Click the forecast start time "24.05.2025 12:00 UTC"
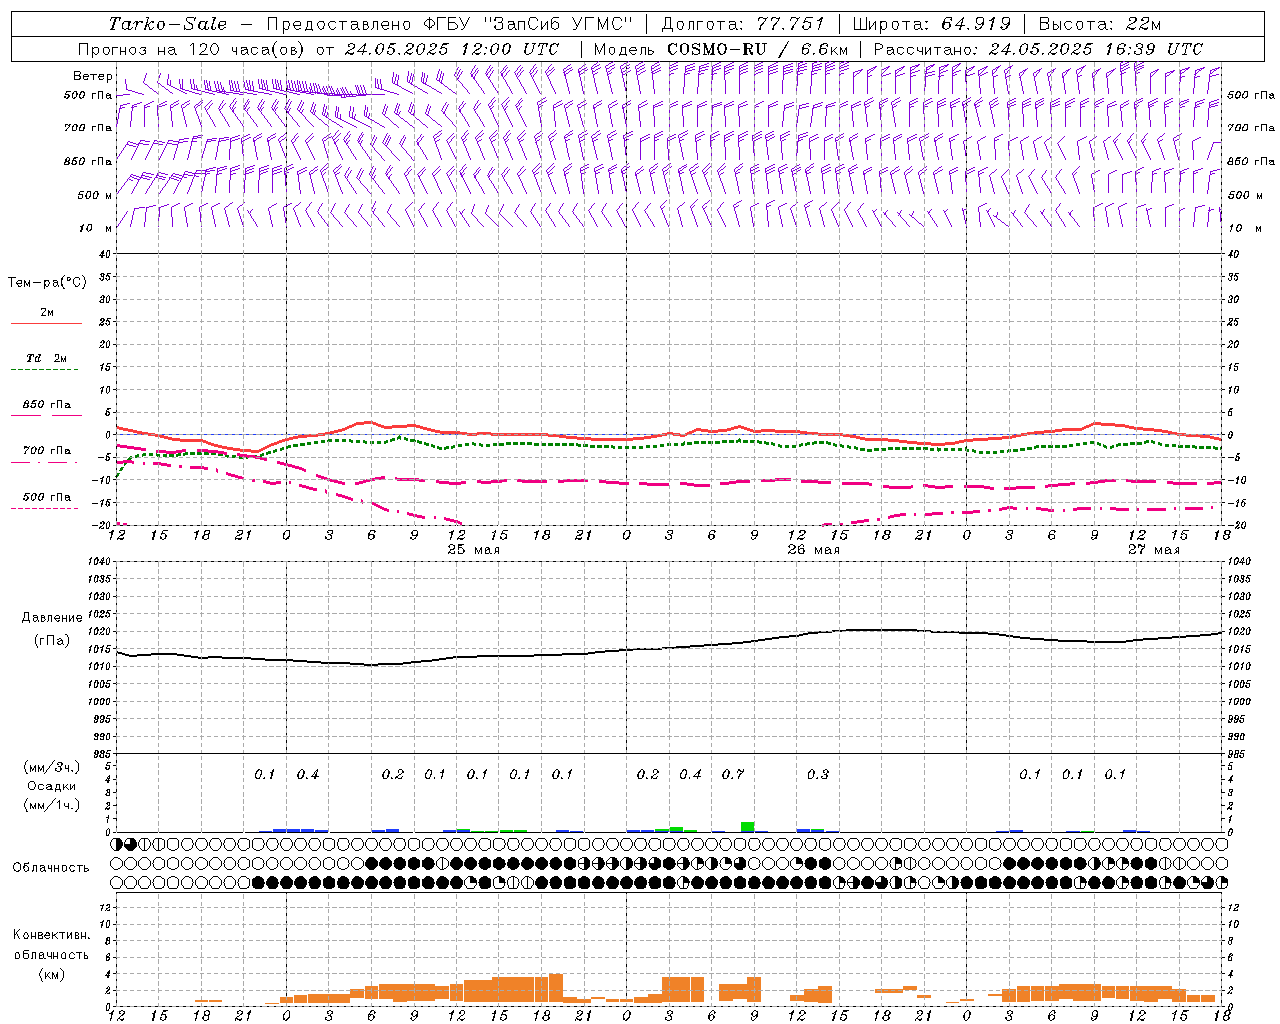 click(x=452, y=49)
